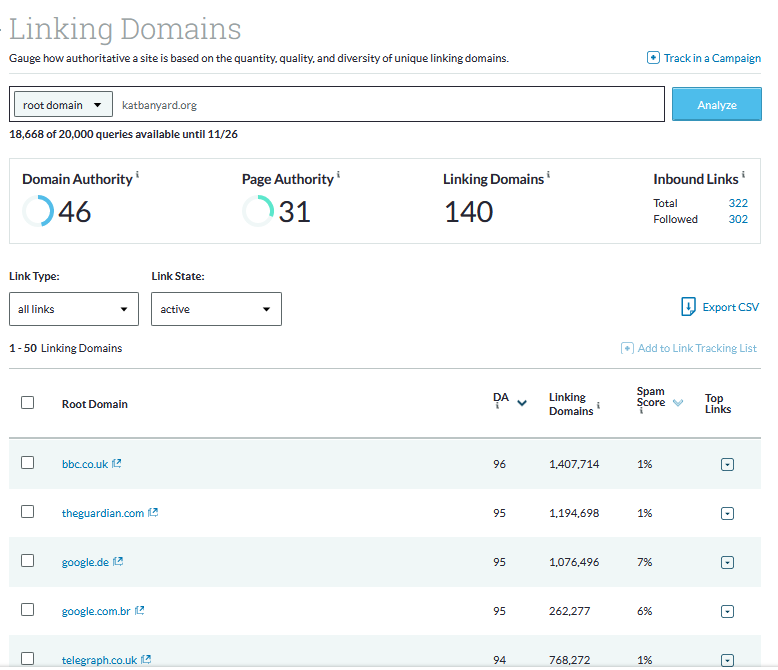
Task: Click telegraph.co.uk linking domains value 768,272
Action: pyautogui.click(x=570, y=660)
